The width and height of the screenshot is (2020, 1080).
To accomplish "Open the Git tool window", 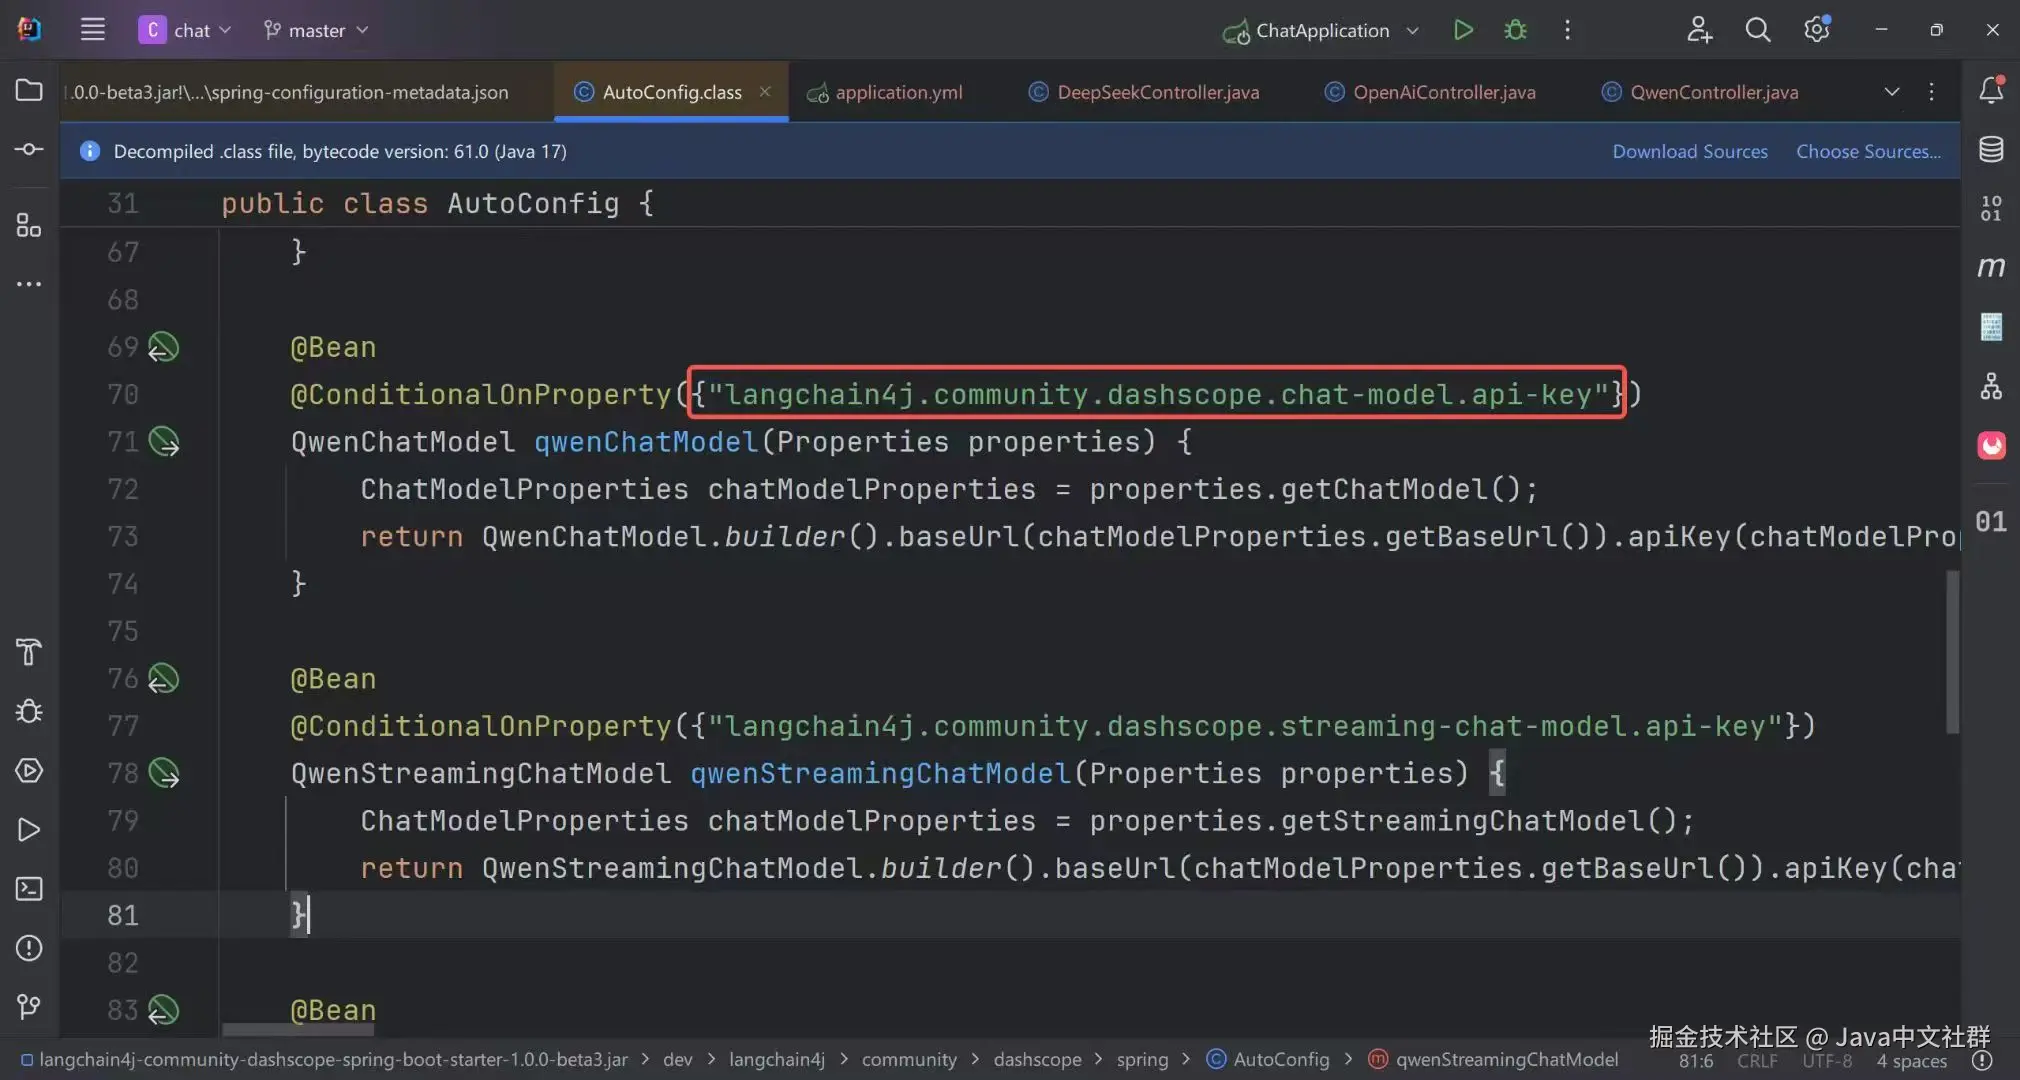I will [29, 1006].
